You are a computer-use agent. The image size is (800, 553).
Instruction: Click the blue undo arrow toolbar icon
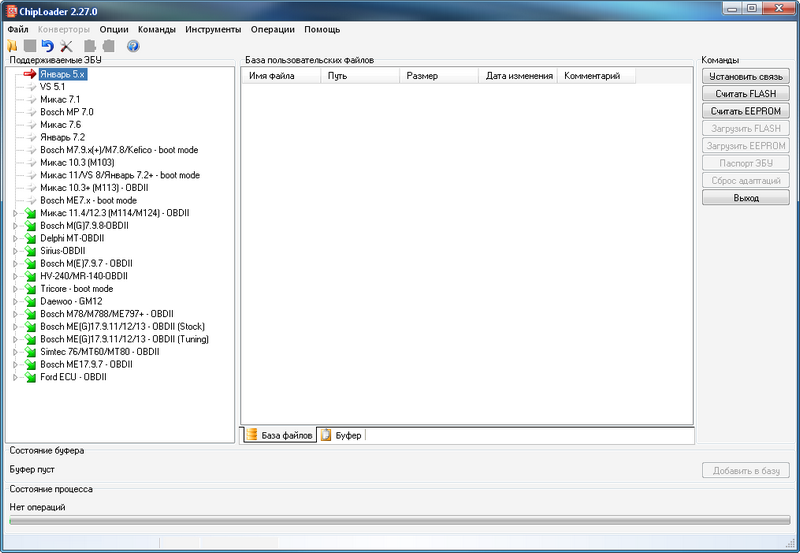47,46
